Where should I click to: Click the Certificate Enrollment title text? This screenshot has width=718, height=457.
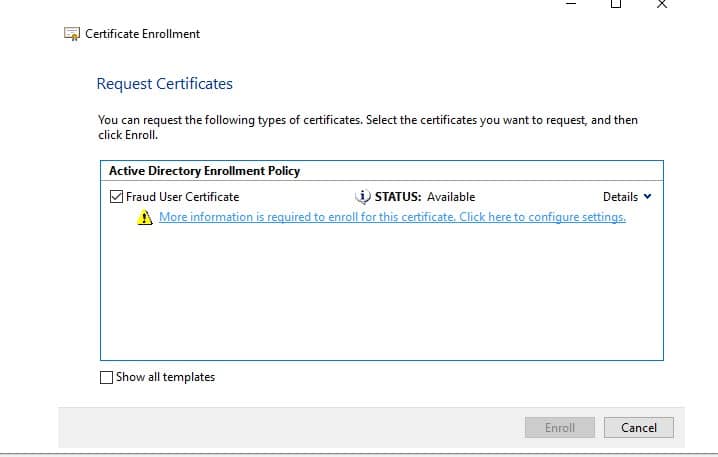(x=142, y=34)
